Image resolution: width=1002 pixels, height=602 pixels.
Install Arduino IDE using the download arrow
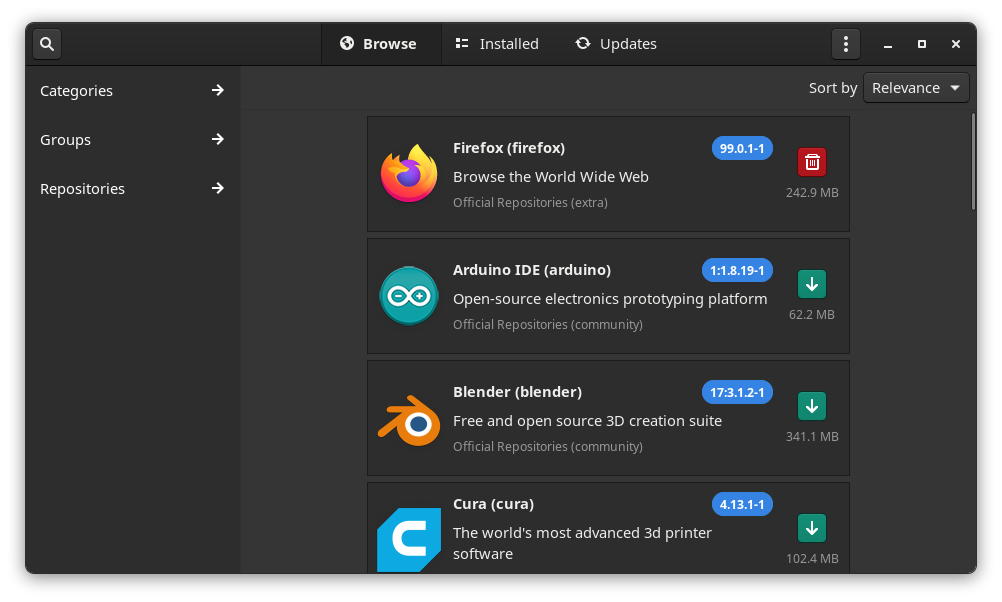[812, 284]
